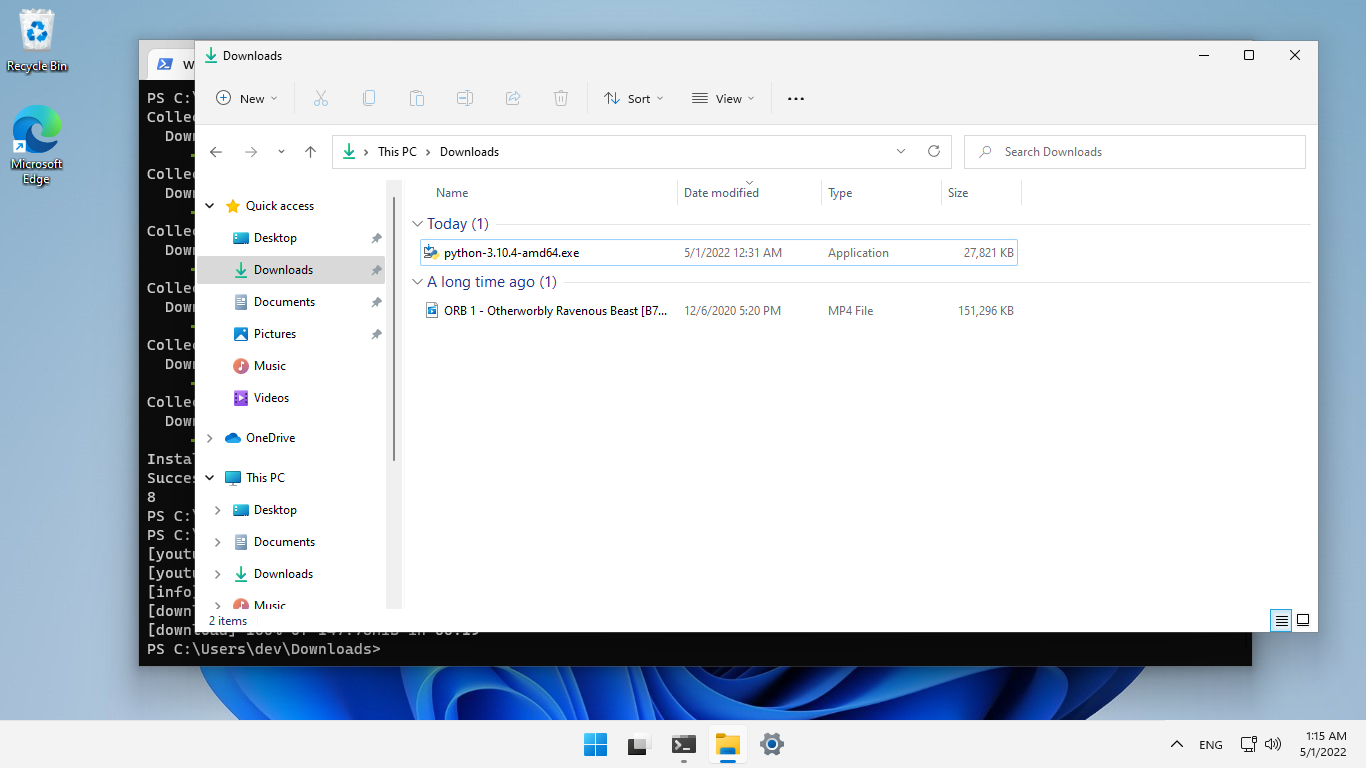This screenshot has height=768, width=1366.
Task: Sort by the Size column header
Action: (981, 193)
